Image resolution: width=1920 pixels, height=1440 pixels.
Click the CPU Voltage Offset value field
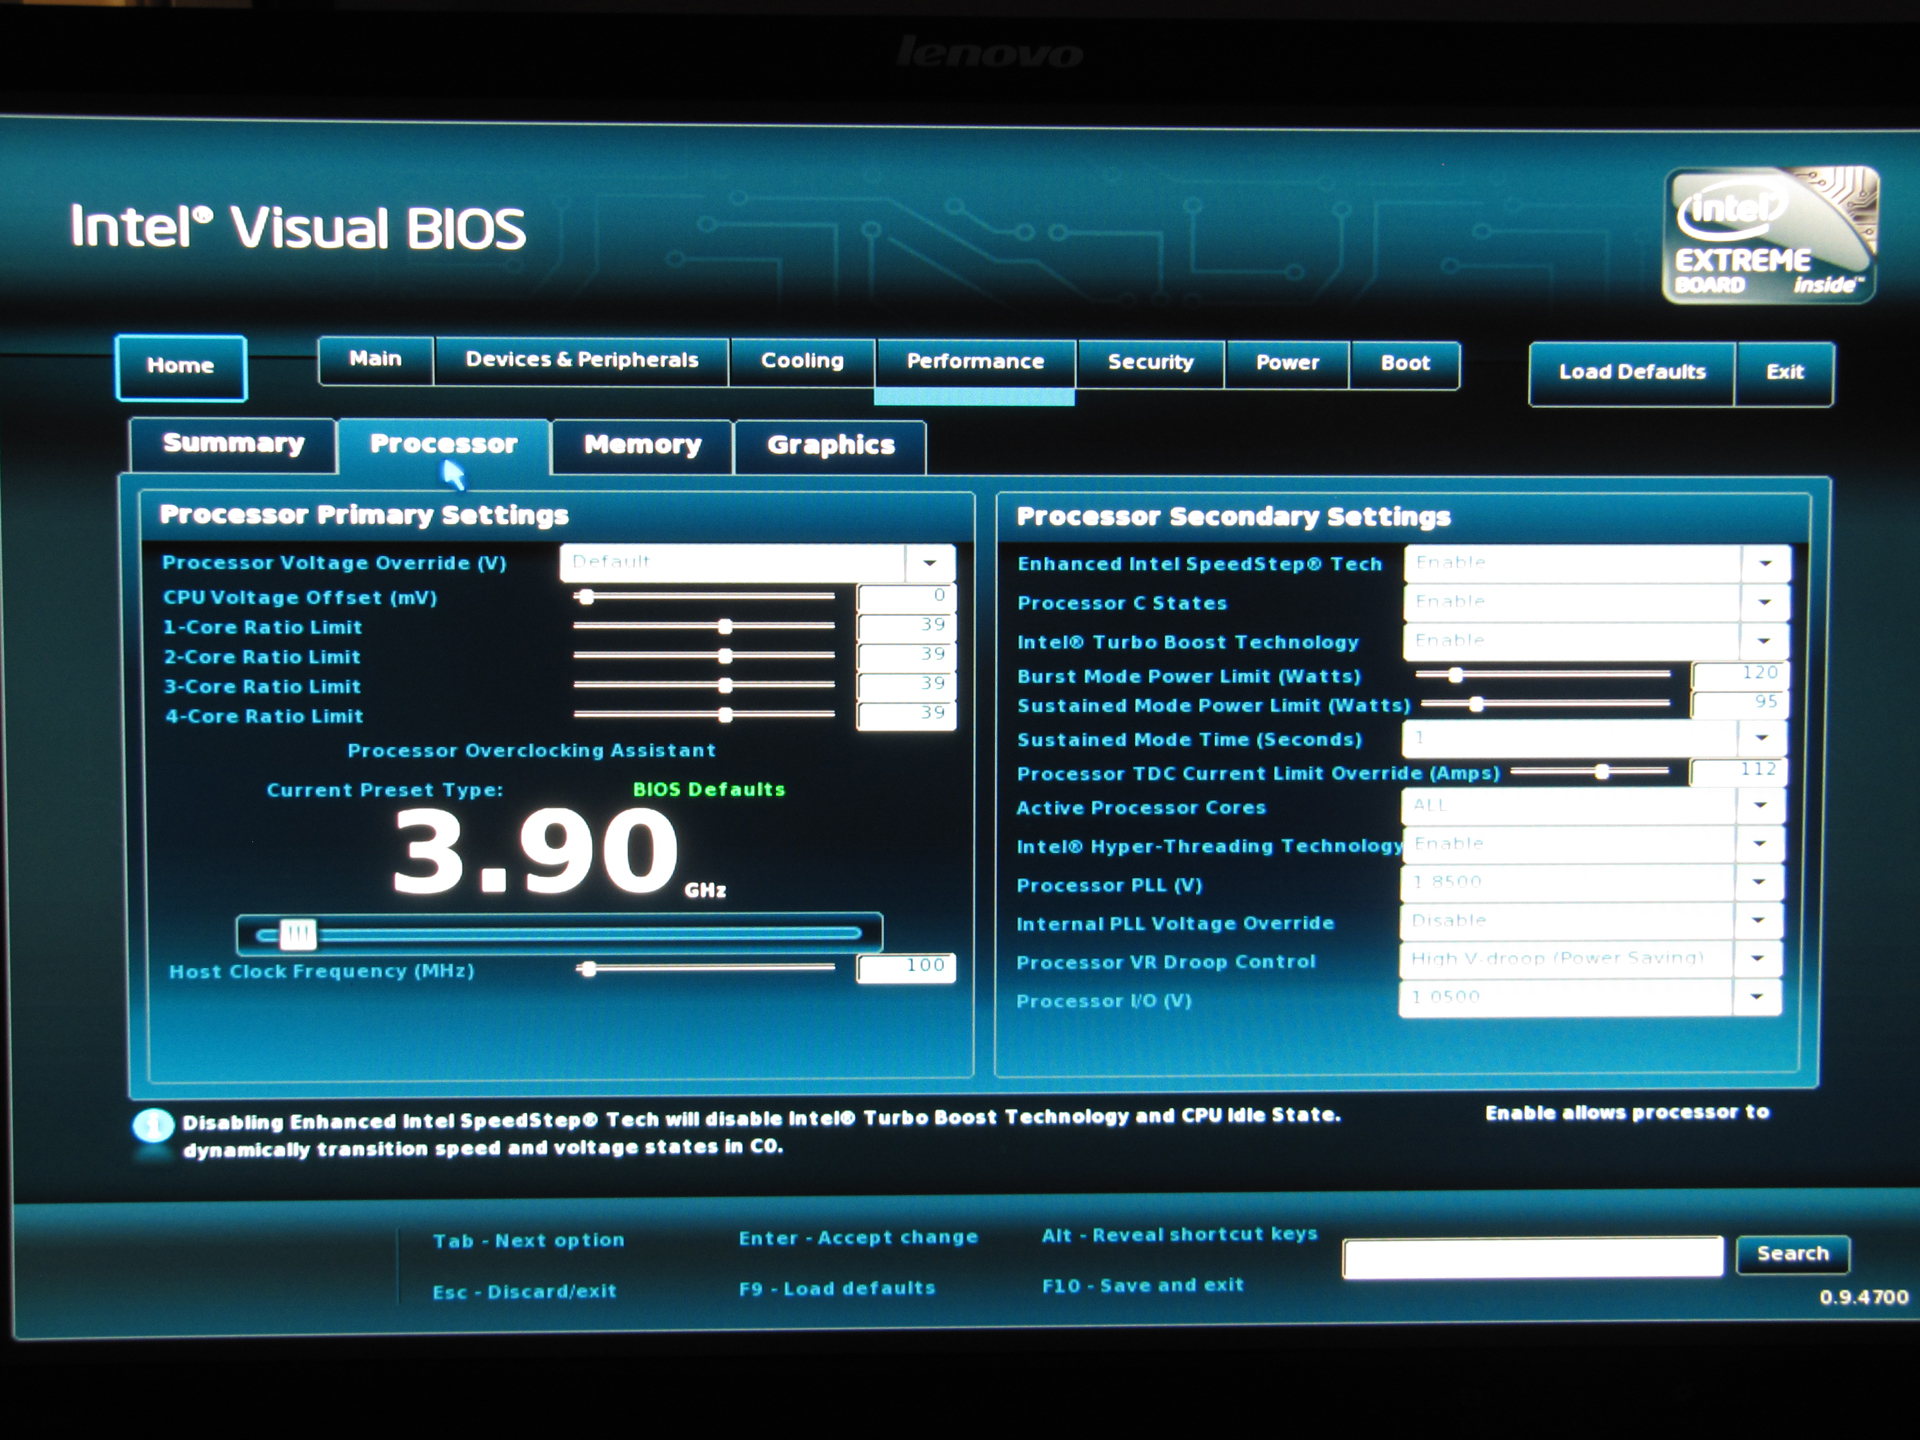[x=906, y=597]
